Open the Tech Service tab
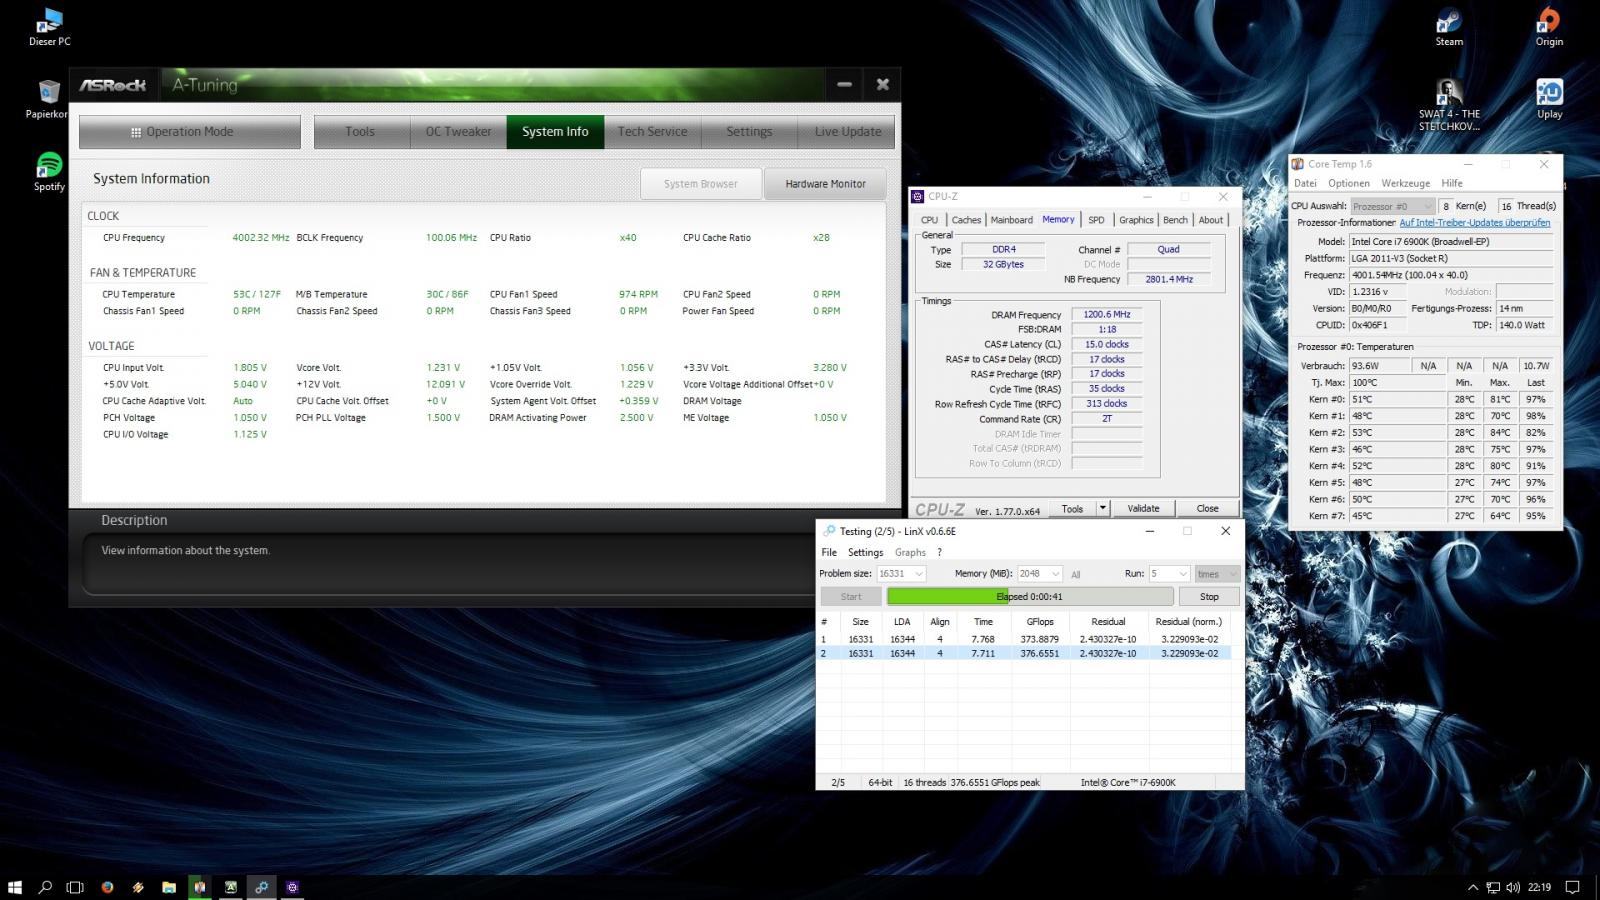Viewport: 1600px width, 900px height. [x=652, y=131]
